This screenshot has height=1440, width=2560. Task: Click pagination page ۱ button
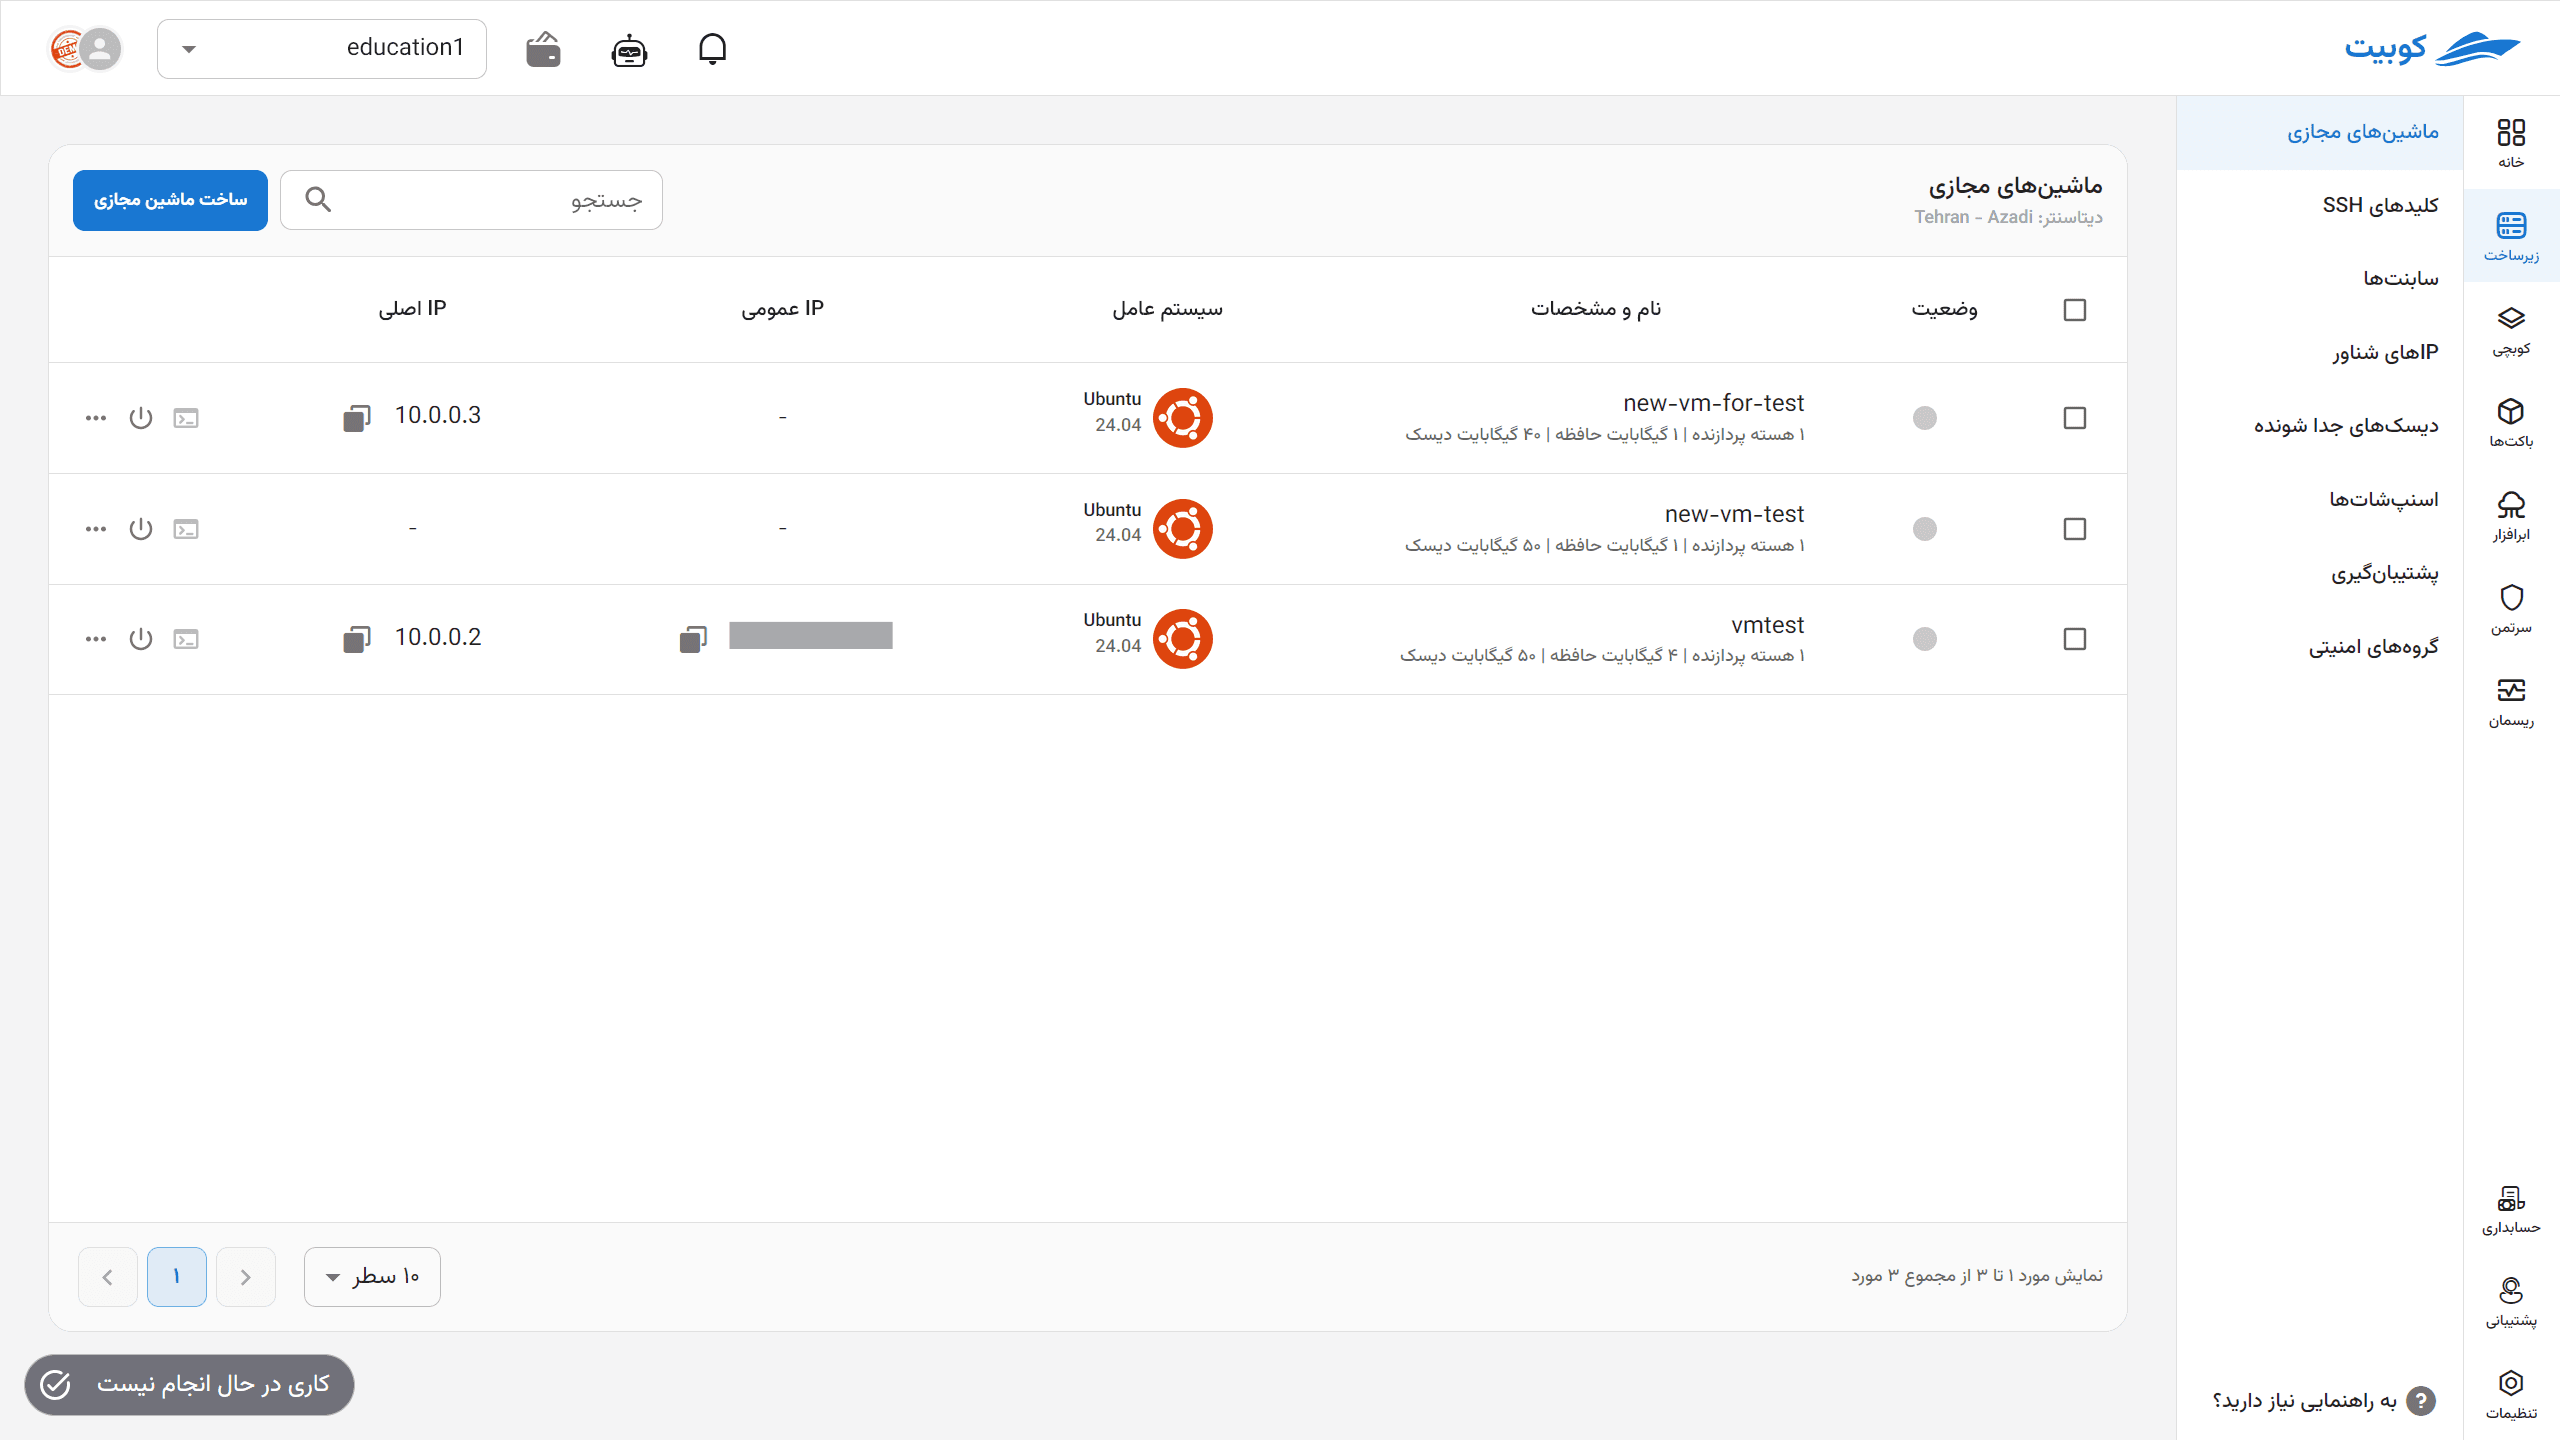177,1276
